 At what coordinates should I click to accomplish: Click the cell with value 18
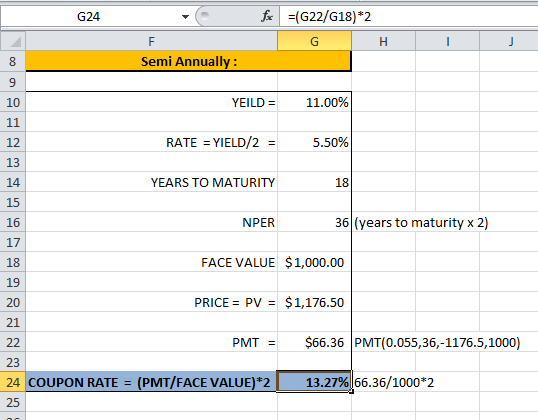314,183
